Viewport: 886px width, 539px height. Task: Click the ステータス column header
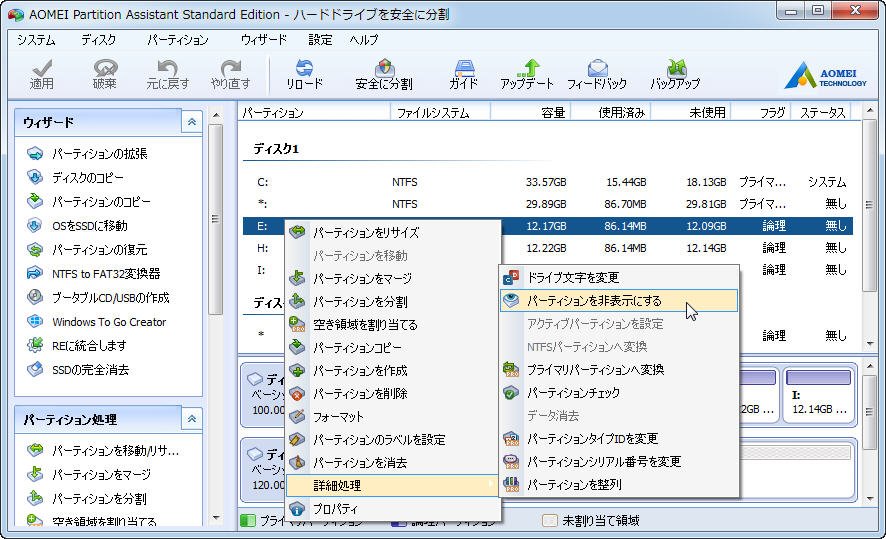click(x=822, y=112)
